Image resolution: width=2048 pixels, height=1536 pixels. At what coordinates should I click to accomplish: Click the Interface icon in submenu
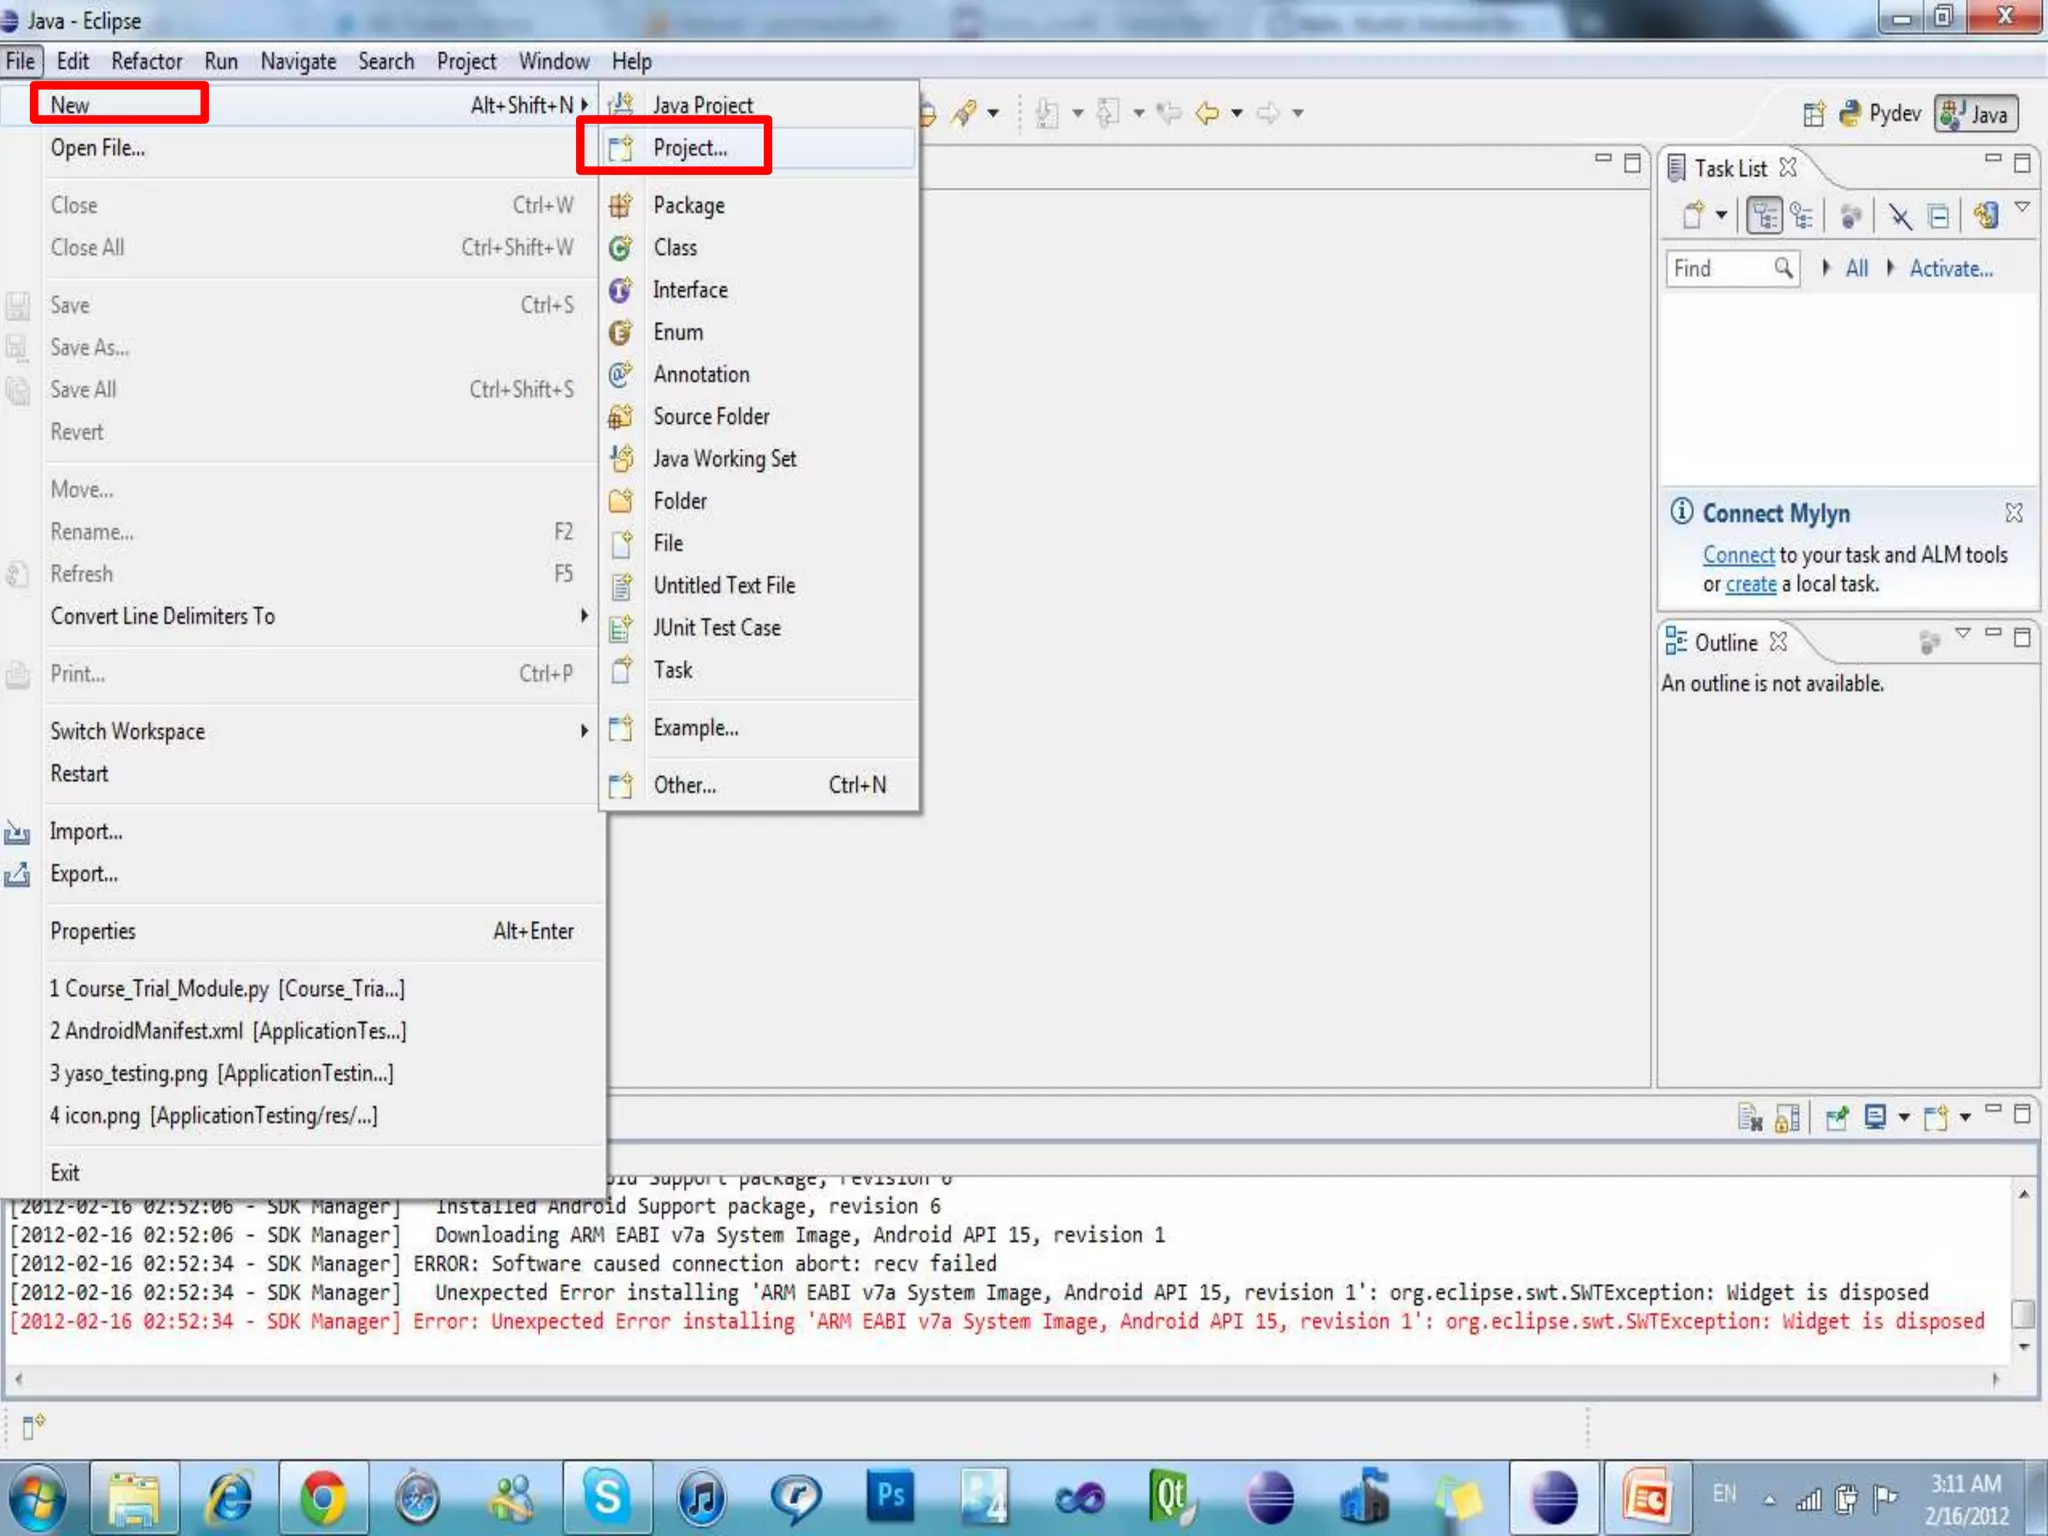pos(620,290)
